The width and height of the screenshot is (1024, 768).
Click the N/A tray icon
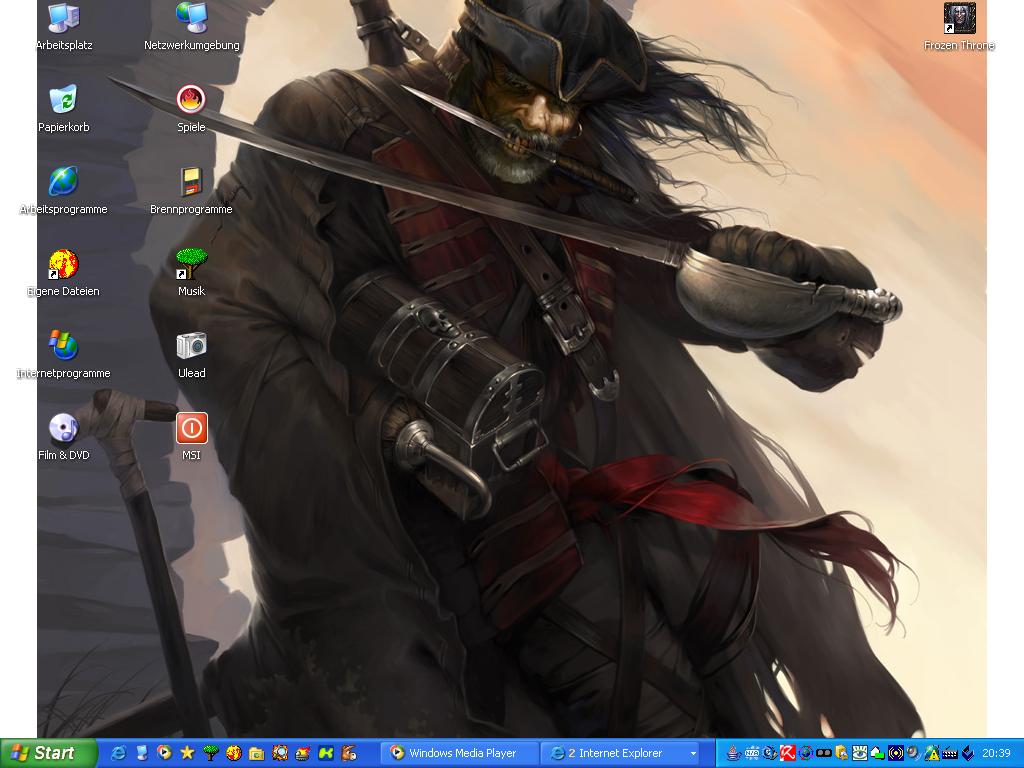click(x=752, y=753)
